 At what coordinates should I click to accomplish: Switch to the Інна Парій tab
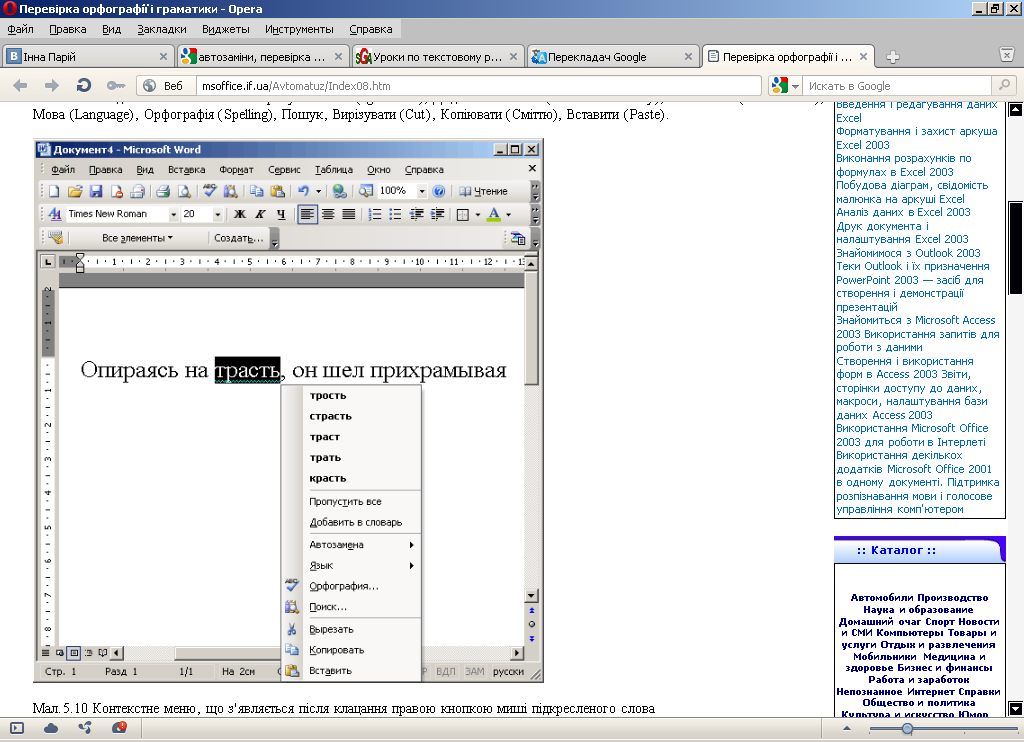[88, 57]
